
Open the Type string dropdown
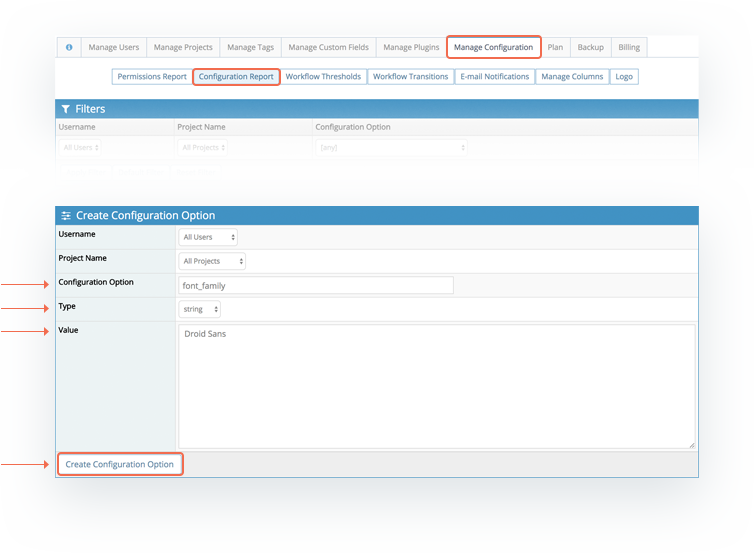pos(200,309)
